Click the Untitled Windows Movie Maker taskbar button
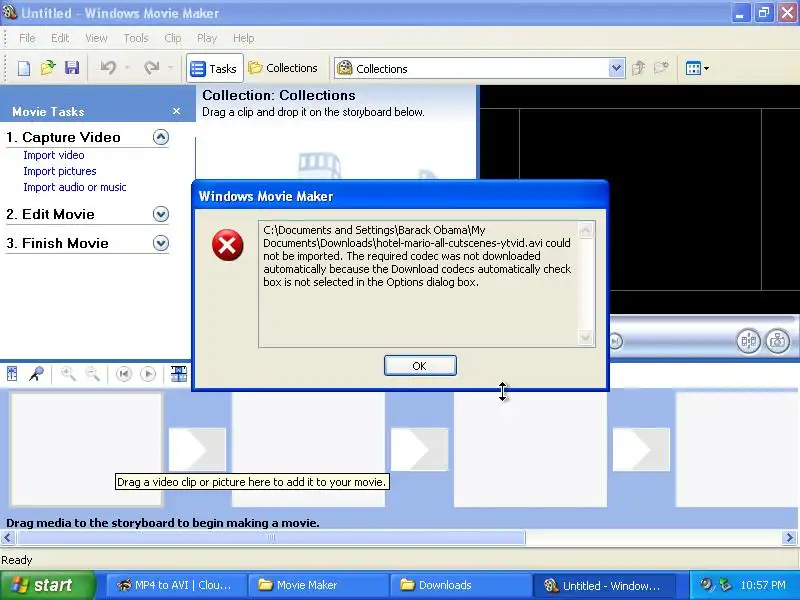The height and width of the screenshot is (600, 800). coord(605,585)
